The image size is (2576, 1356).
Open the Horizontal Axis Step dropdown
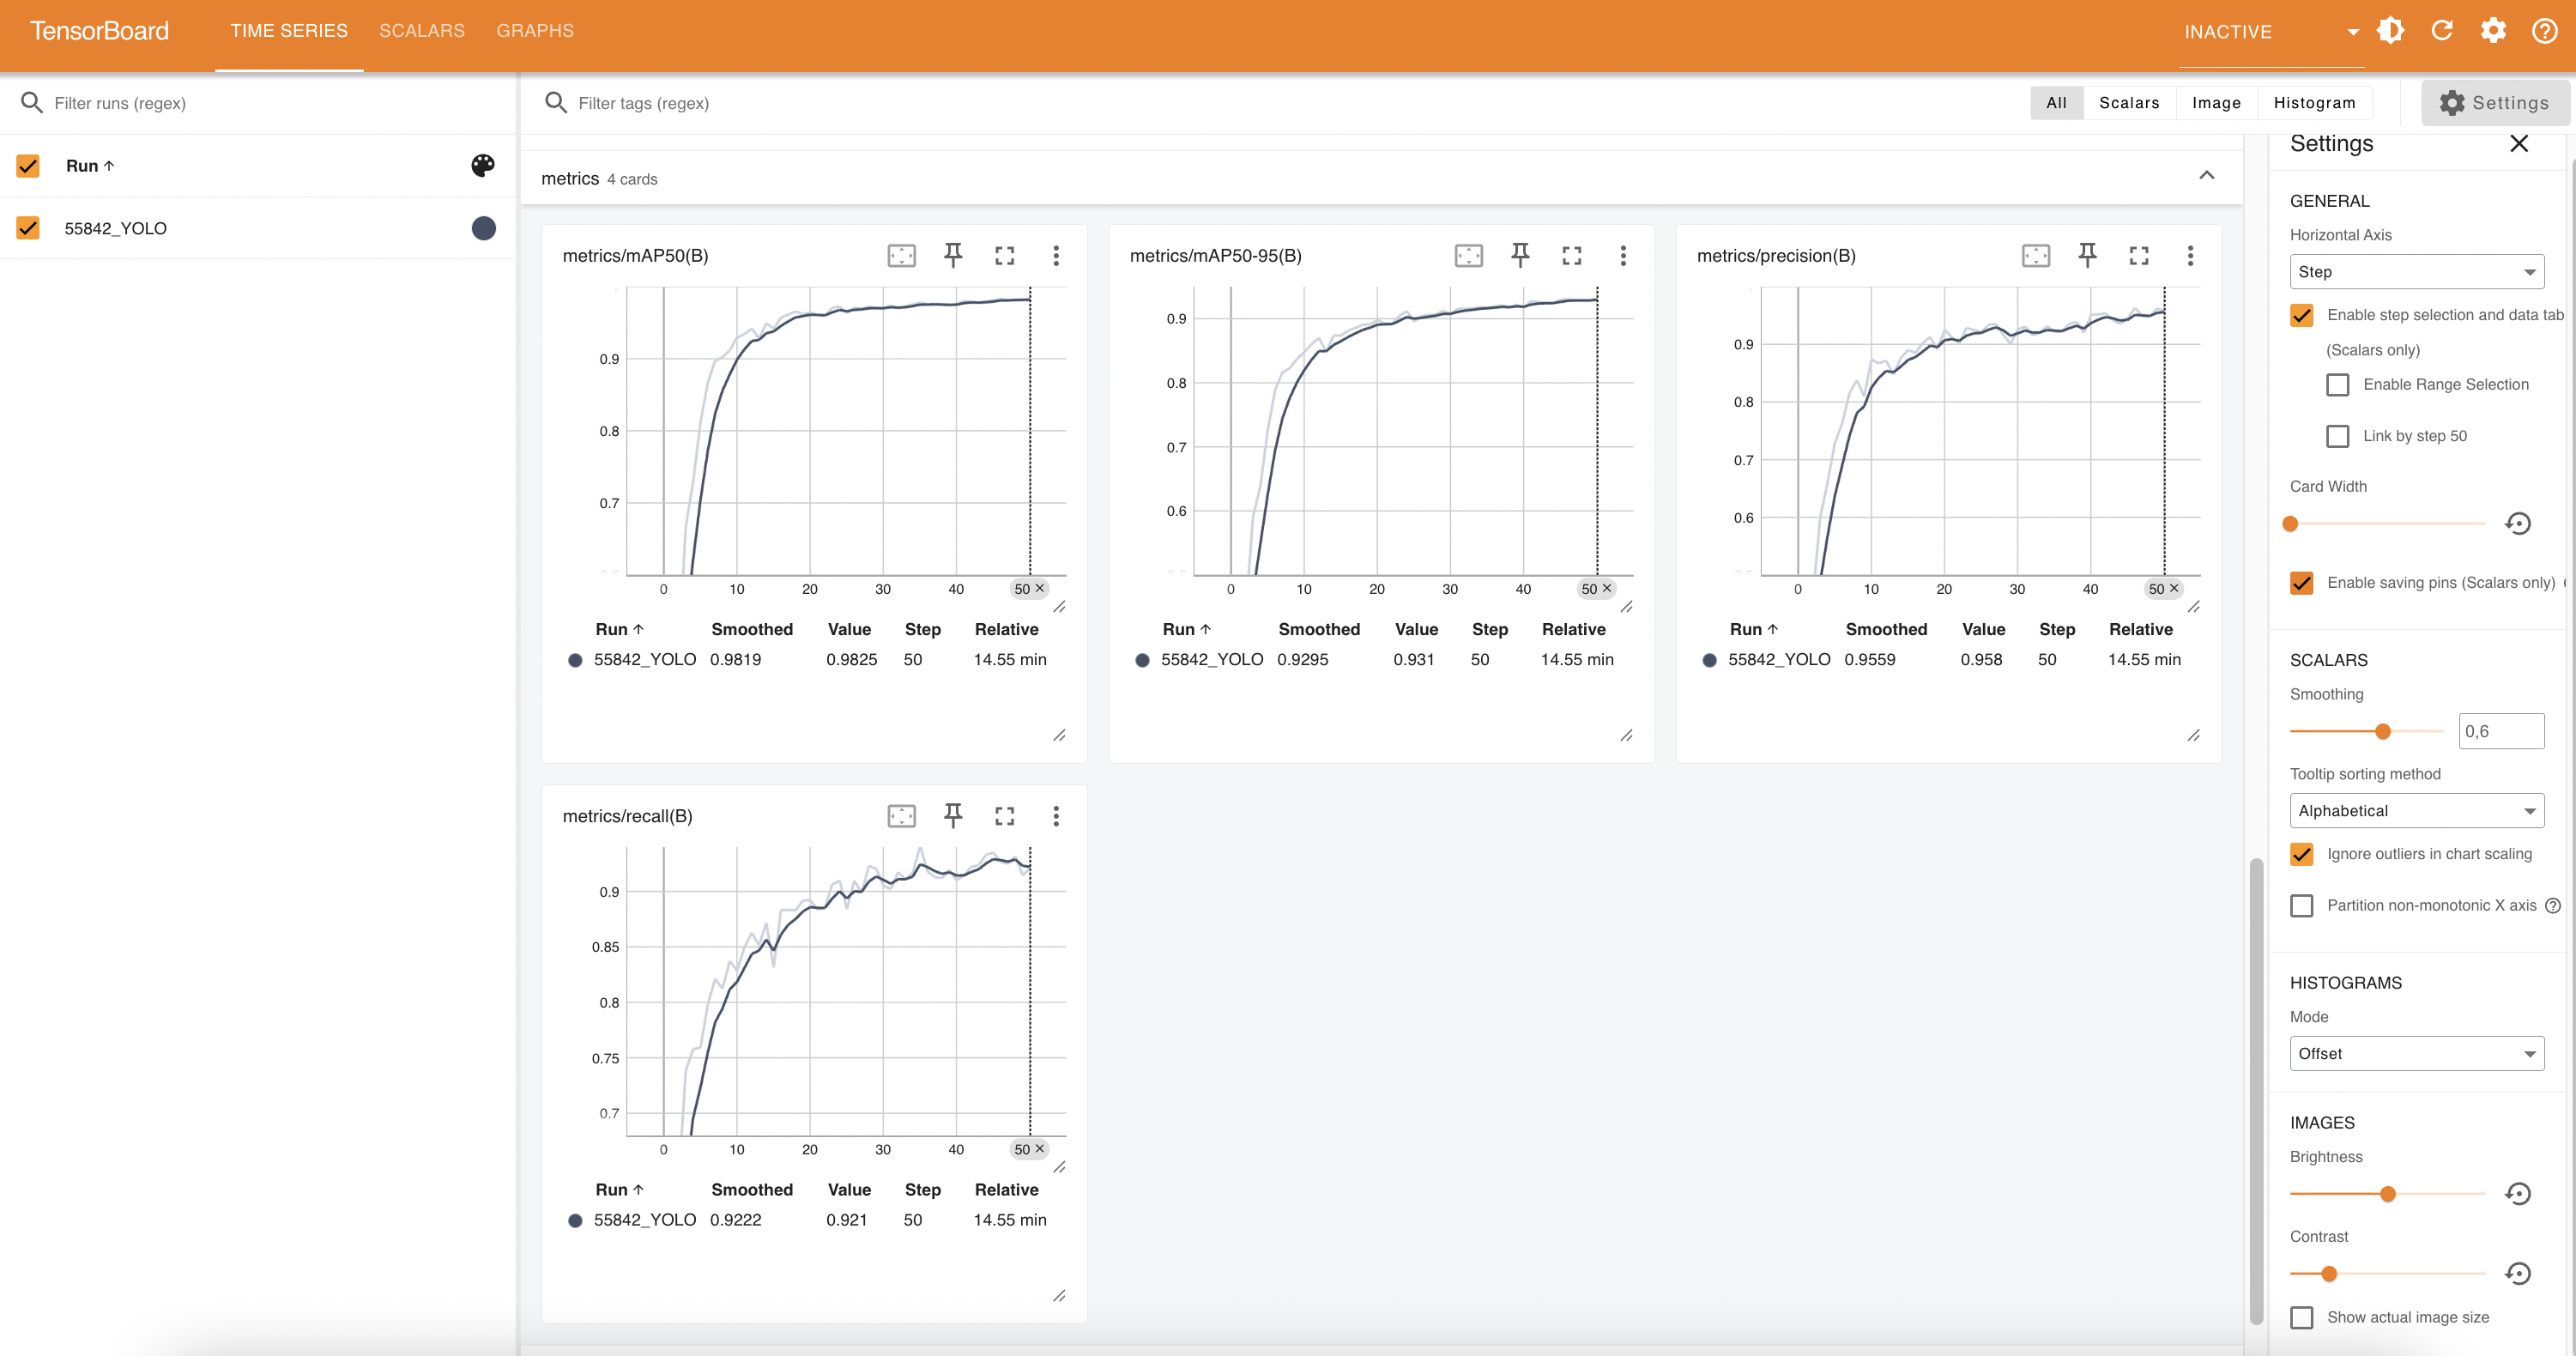click(x=2416, y=272)
